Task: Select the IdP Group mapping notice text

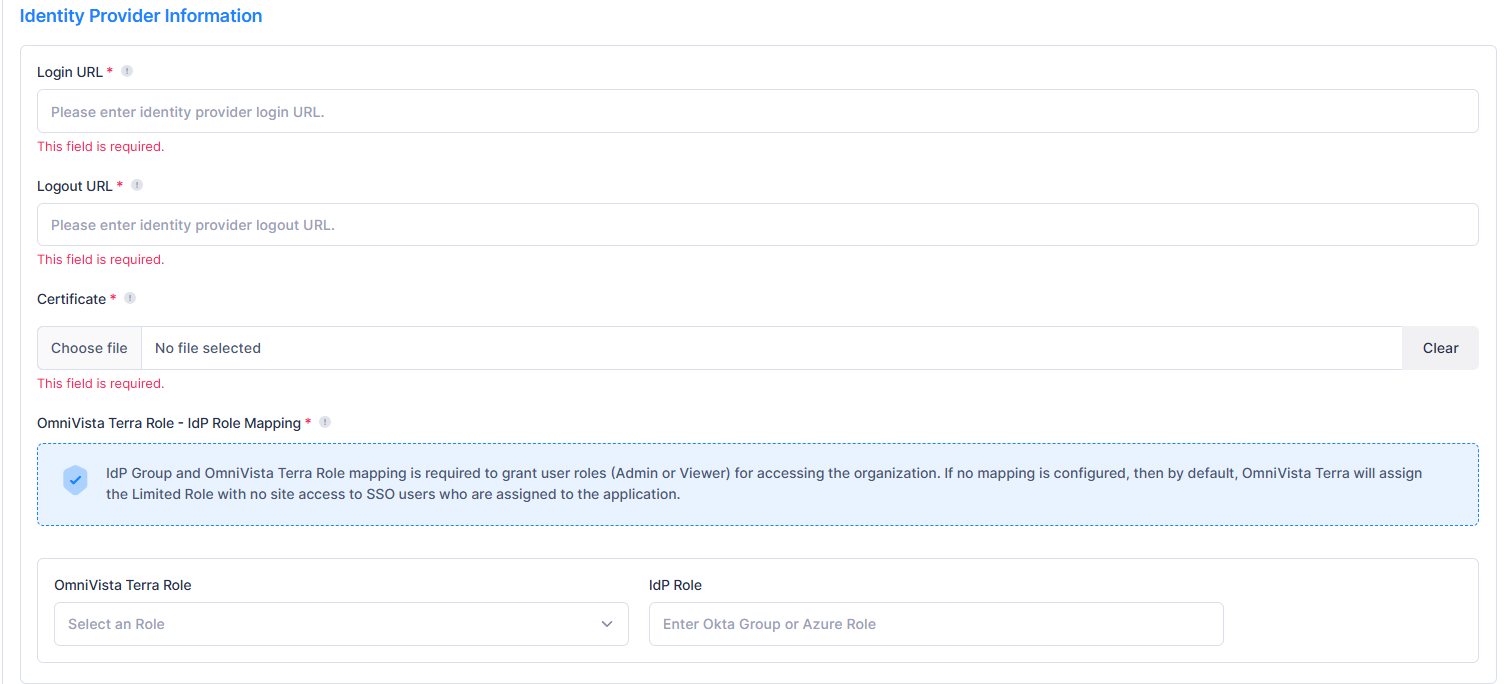Action: [x=760, y=483]
